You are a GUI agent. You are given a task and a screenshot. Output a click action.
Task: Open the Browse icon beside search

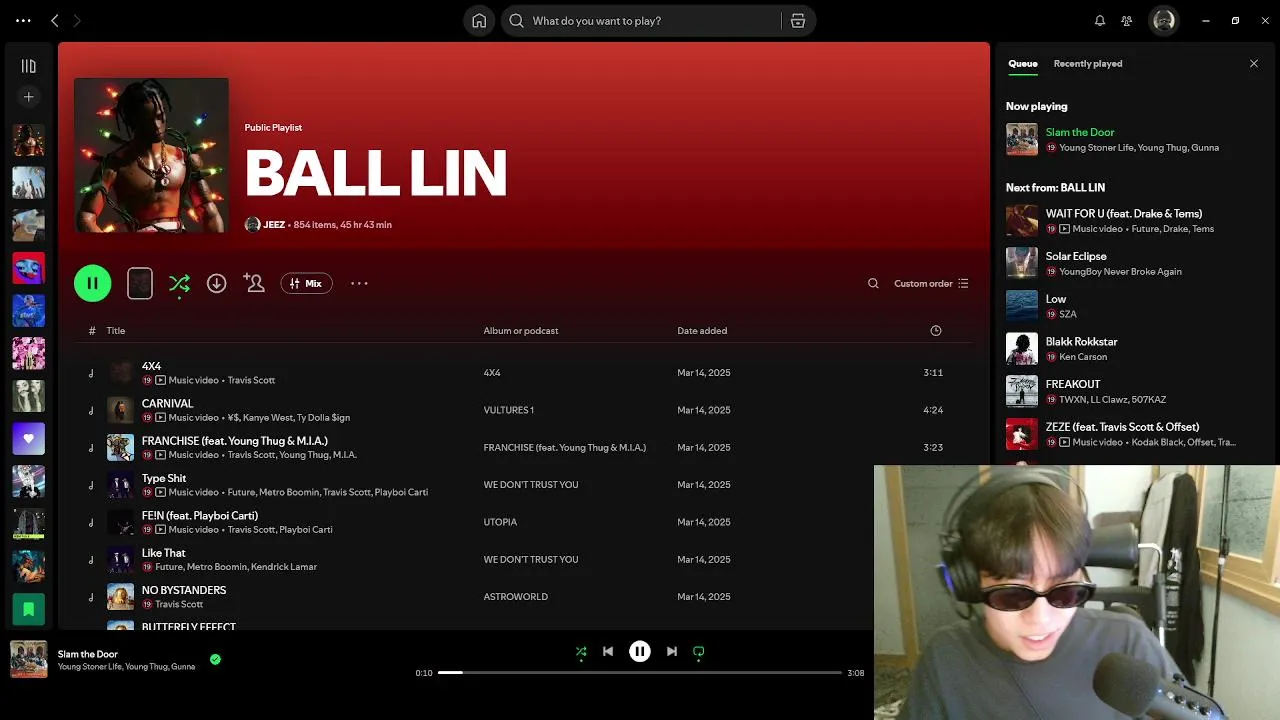pos(798,21)
